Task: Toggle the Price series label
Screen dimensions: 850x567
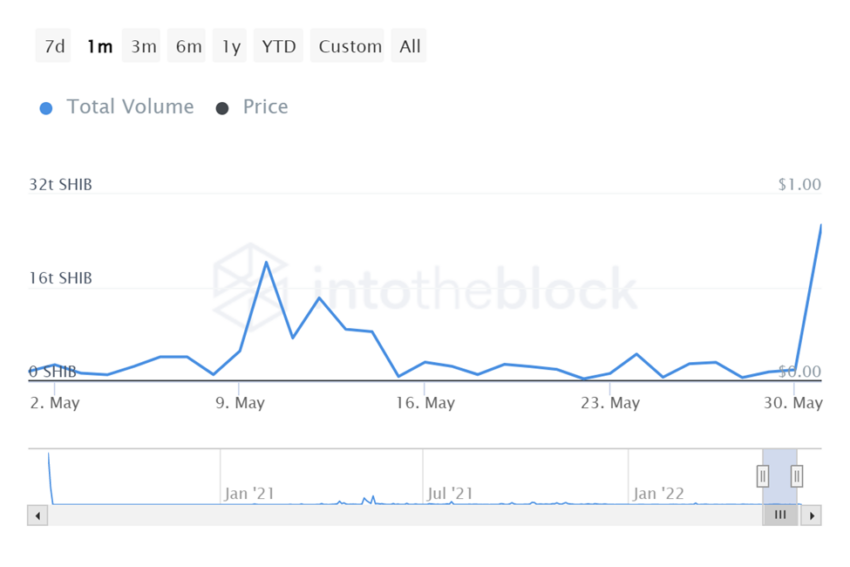Action: pyautogui.click(x=265, y=107)
